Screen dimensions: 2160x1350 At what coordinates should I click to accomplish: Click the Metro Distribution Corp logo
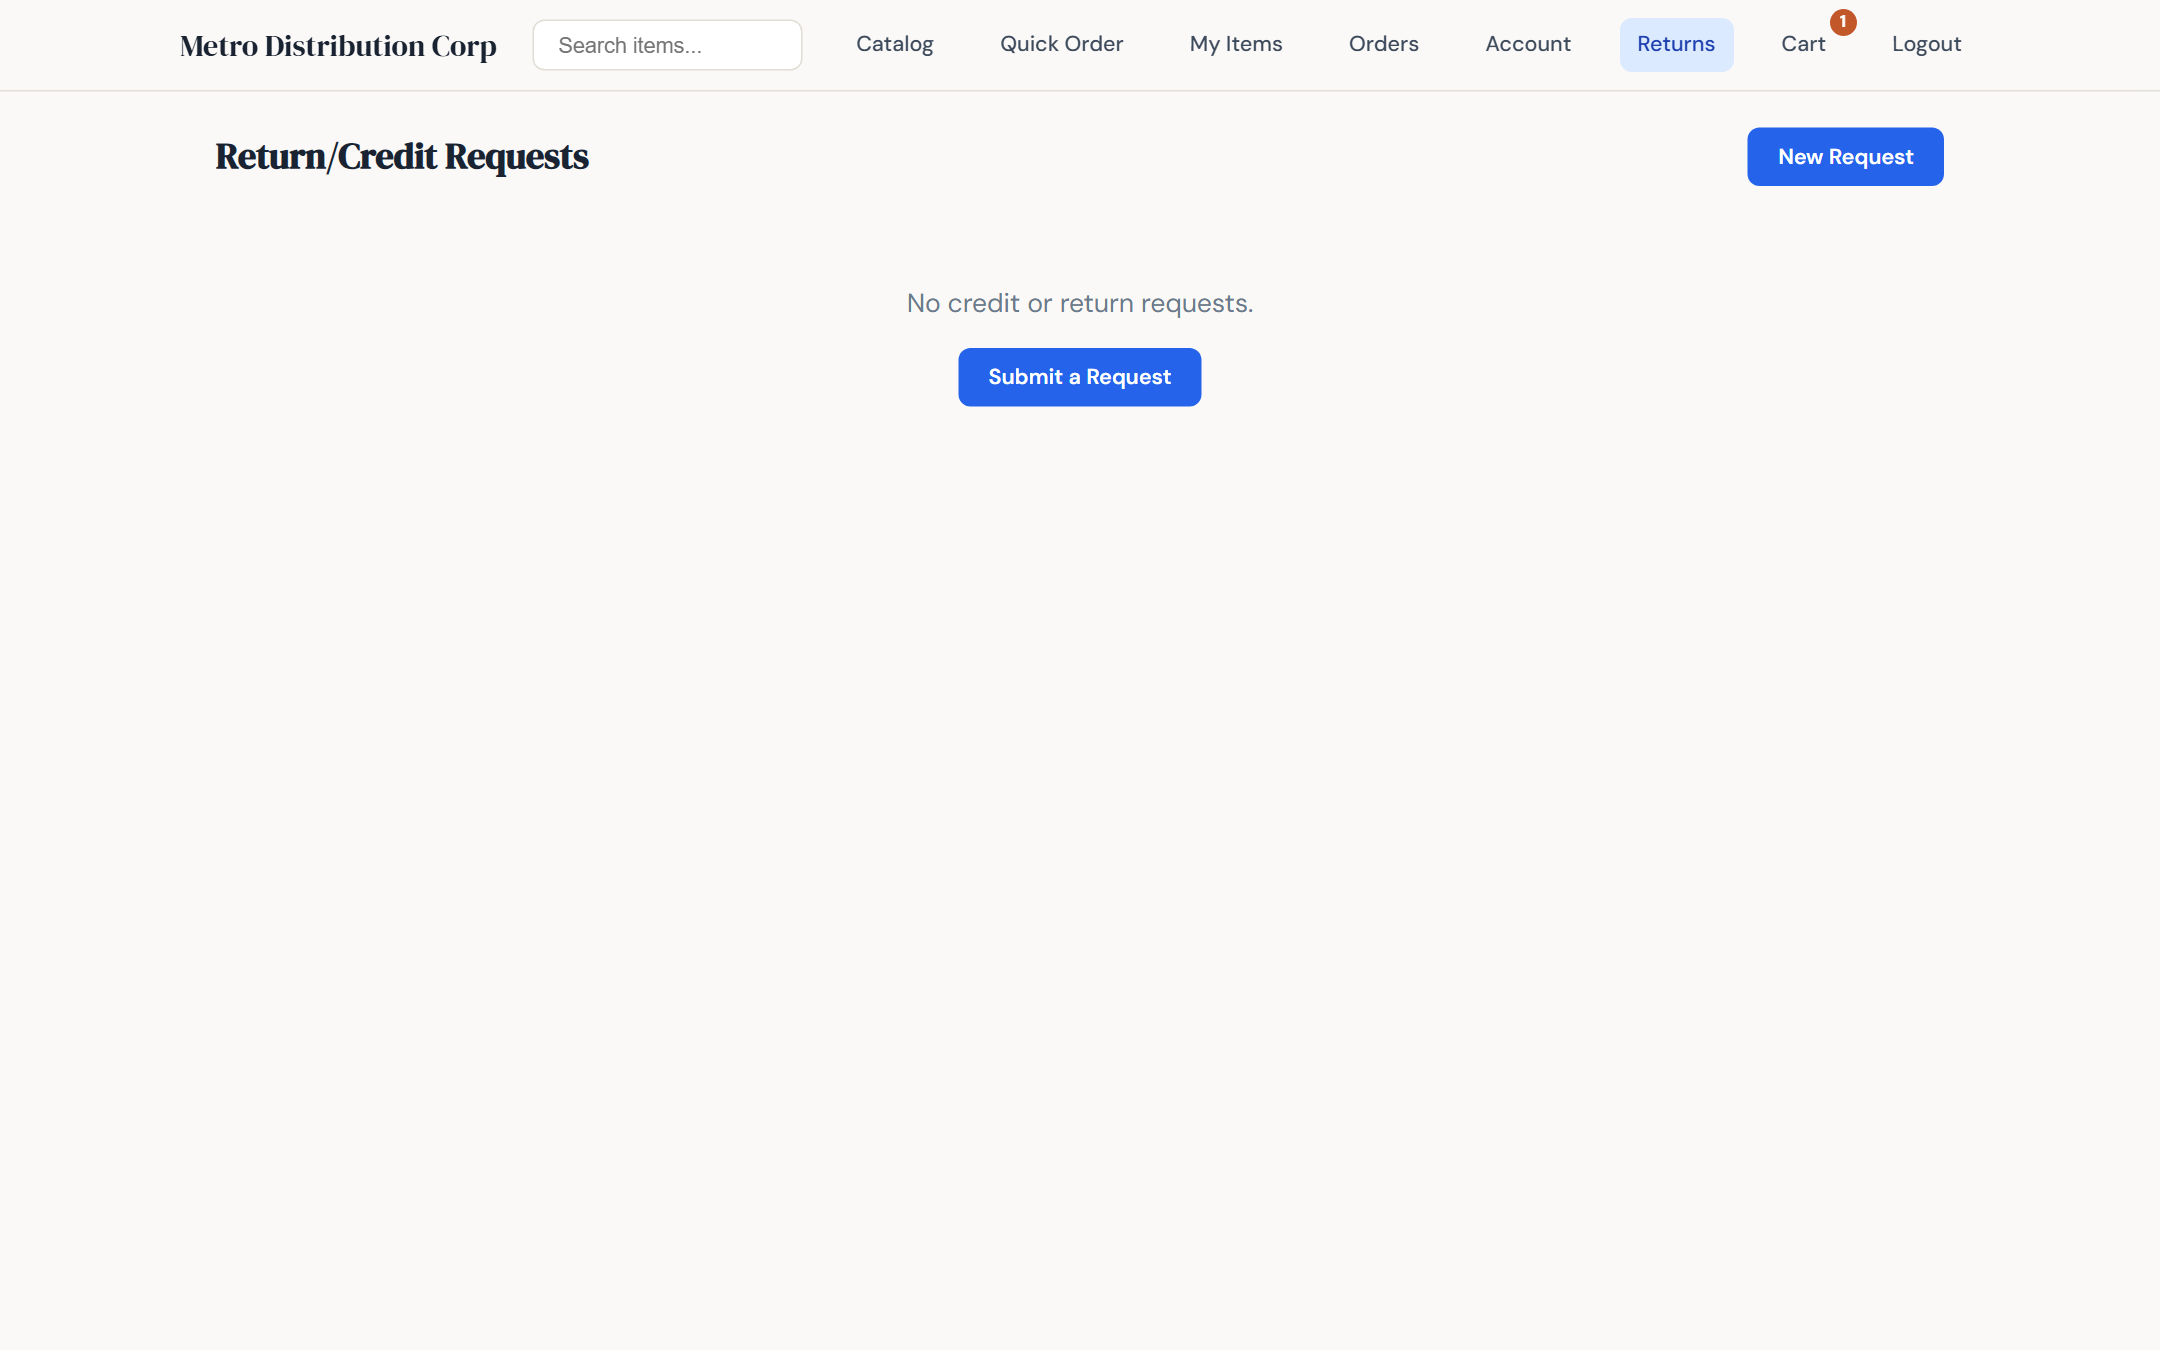click(x=338, y=44)
